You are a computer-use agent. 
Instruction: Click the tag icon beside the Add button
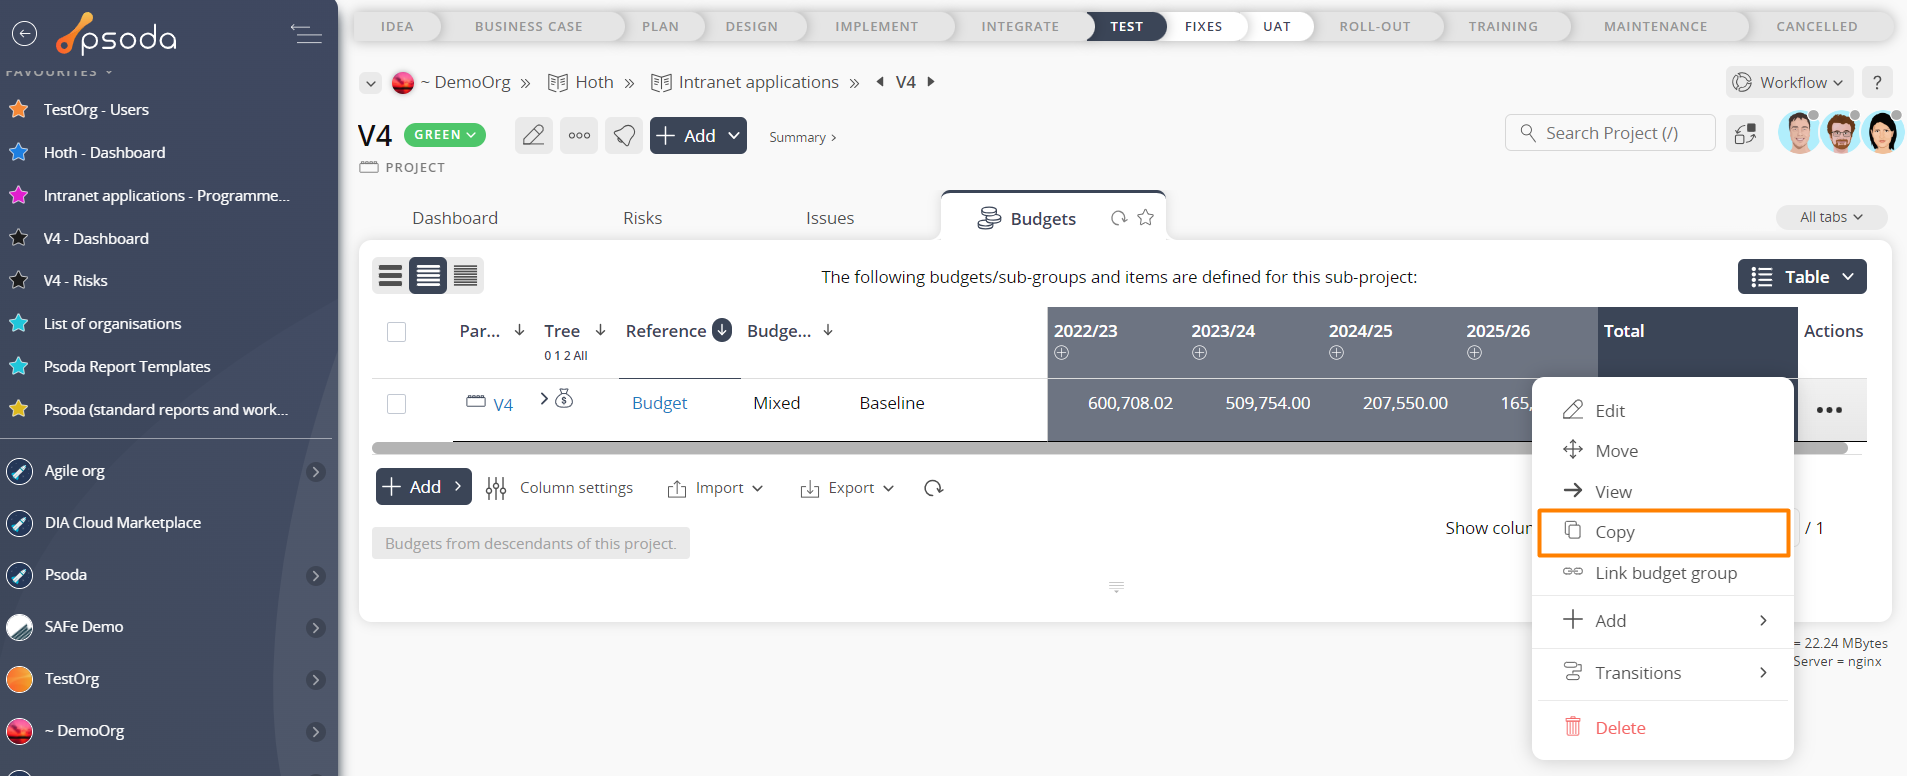click(x=624, y=135)
